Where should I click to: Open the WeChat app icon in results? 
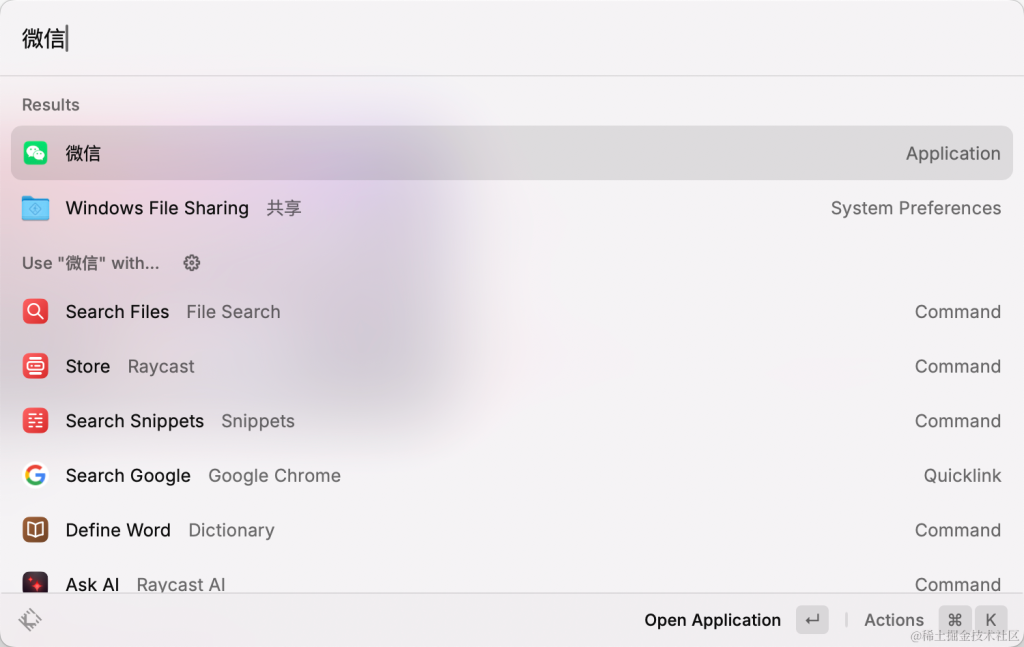click(35, 153)
